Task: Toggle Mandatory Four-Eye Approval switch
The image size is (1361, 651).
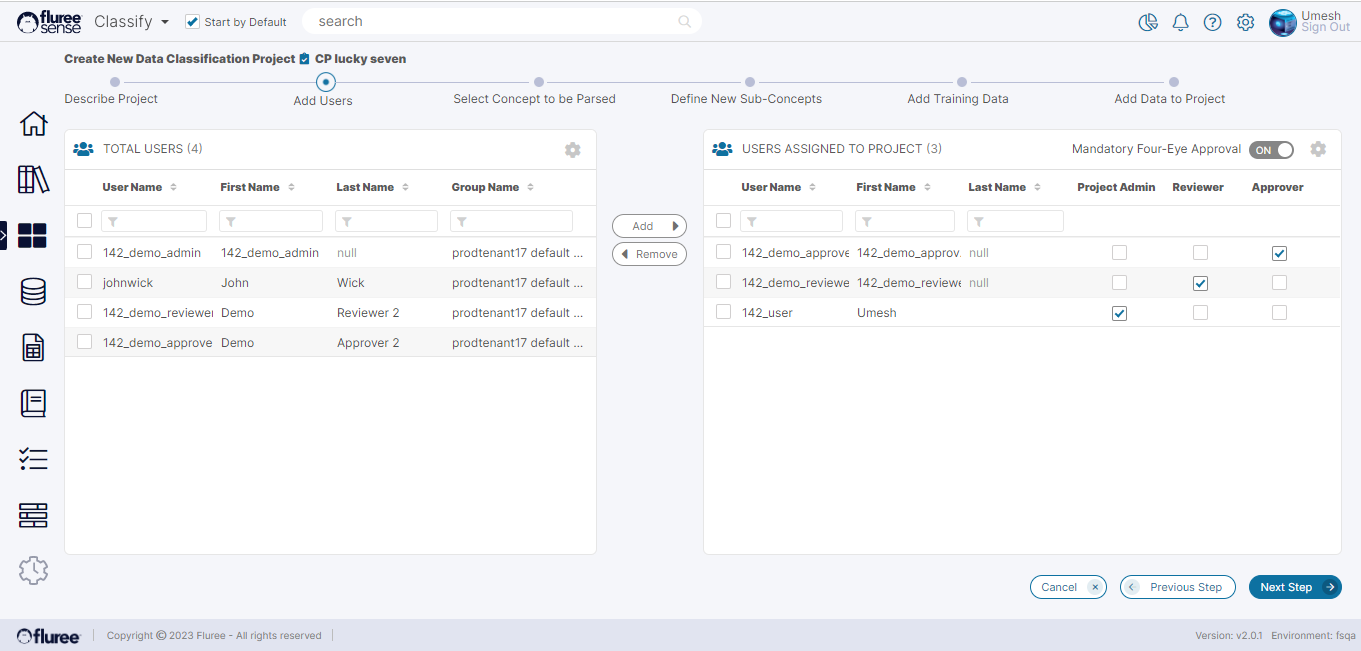Action: coord(1271,150)
